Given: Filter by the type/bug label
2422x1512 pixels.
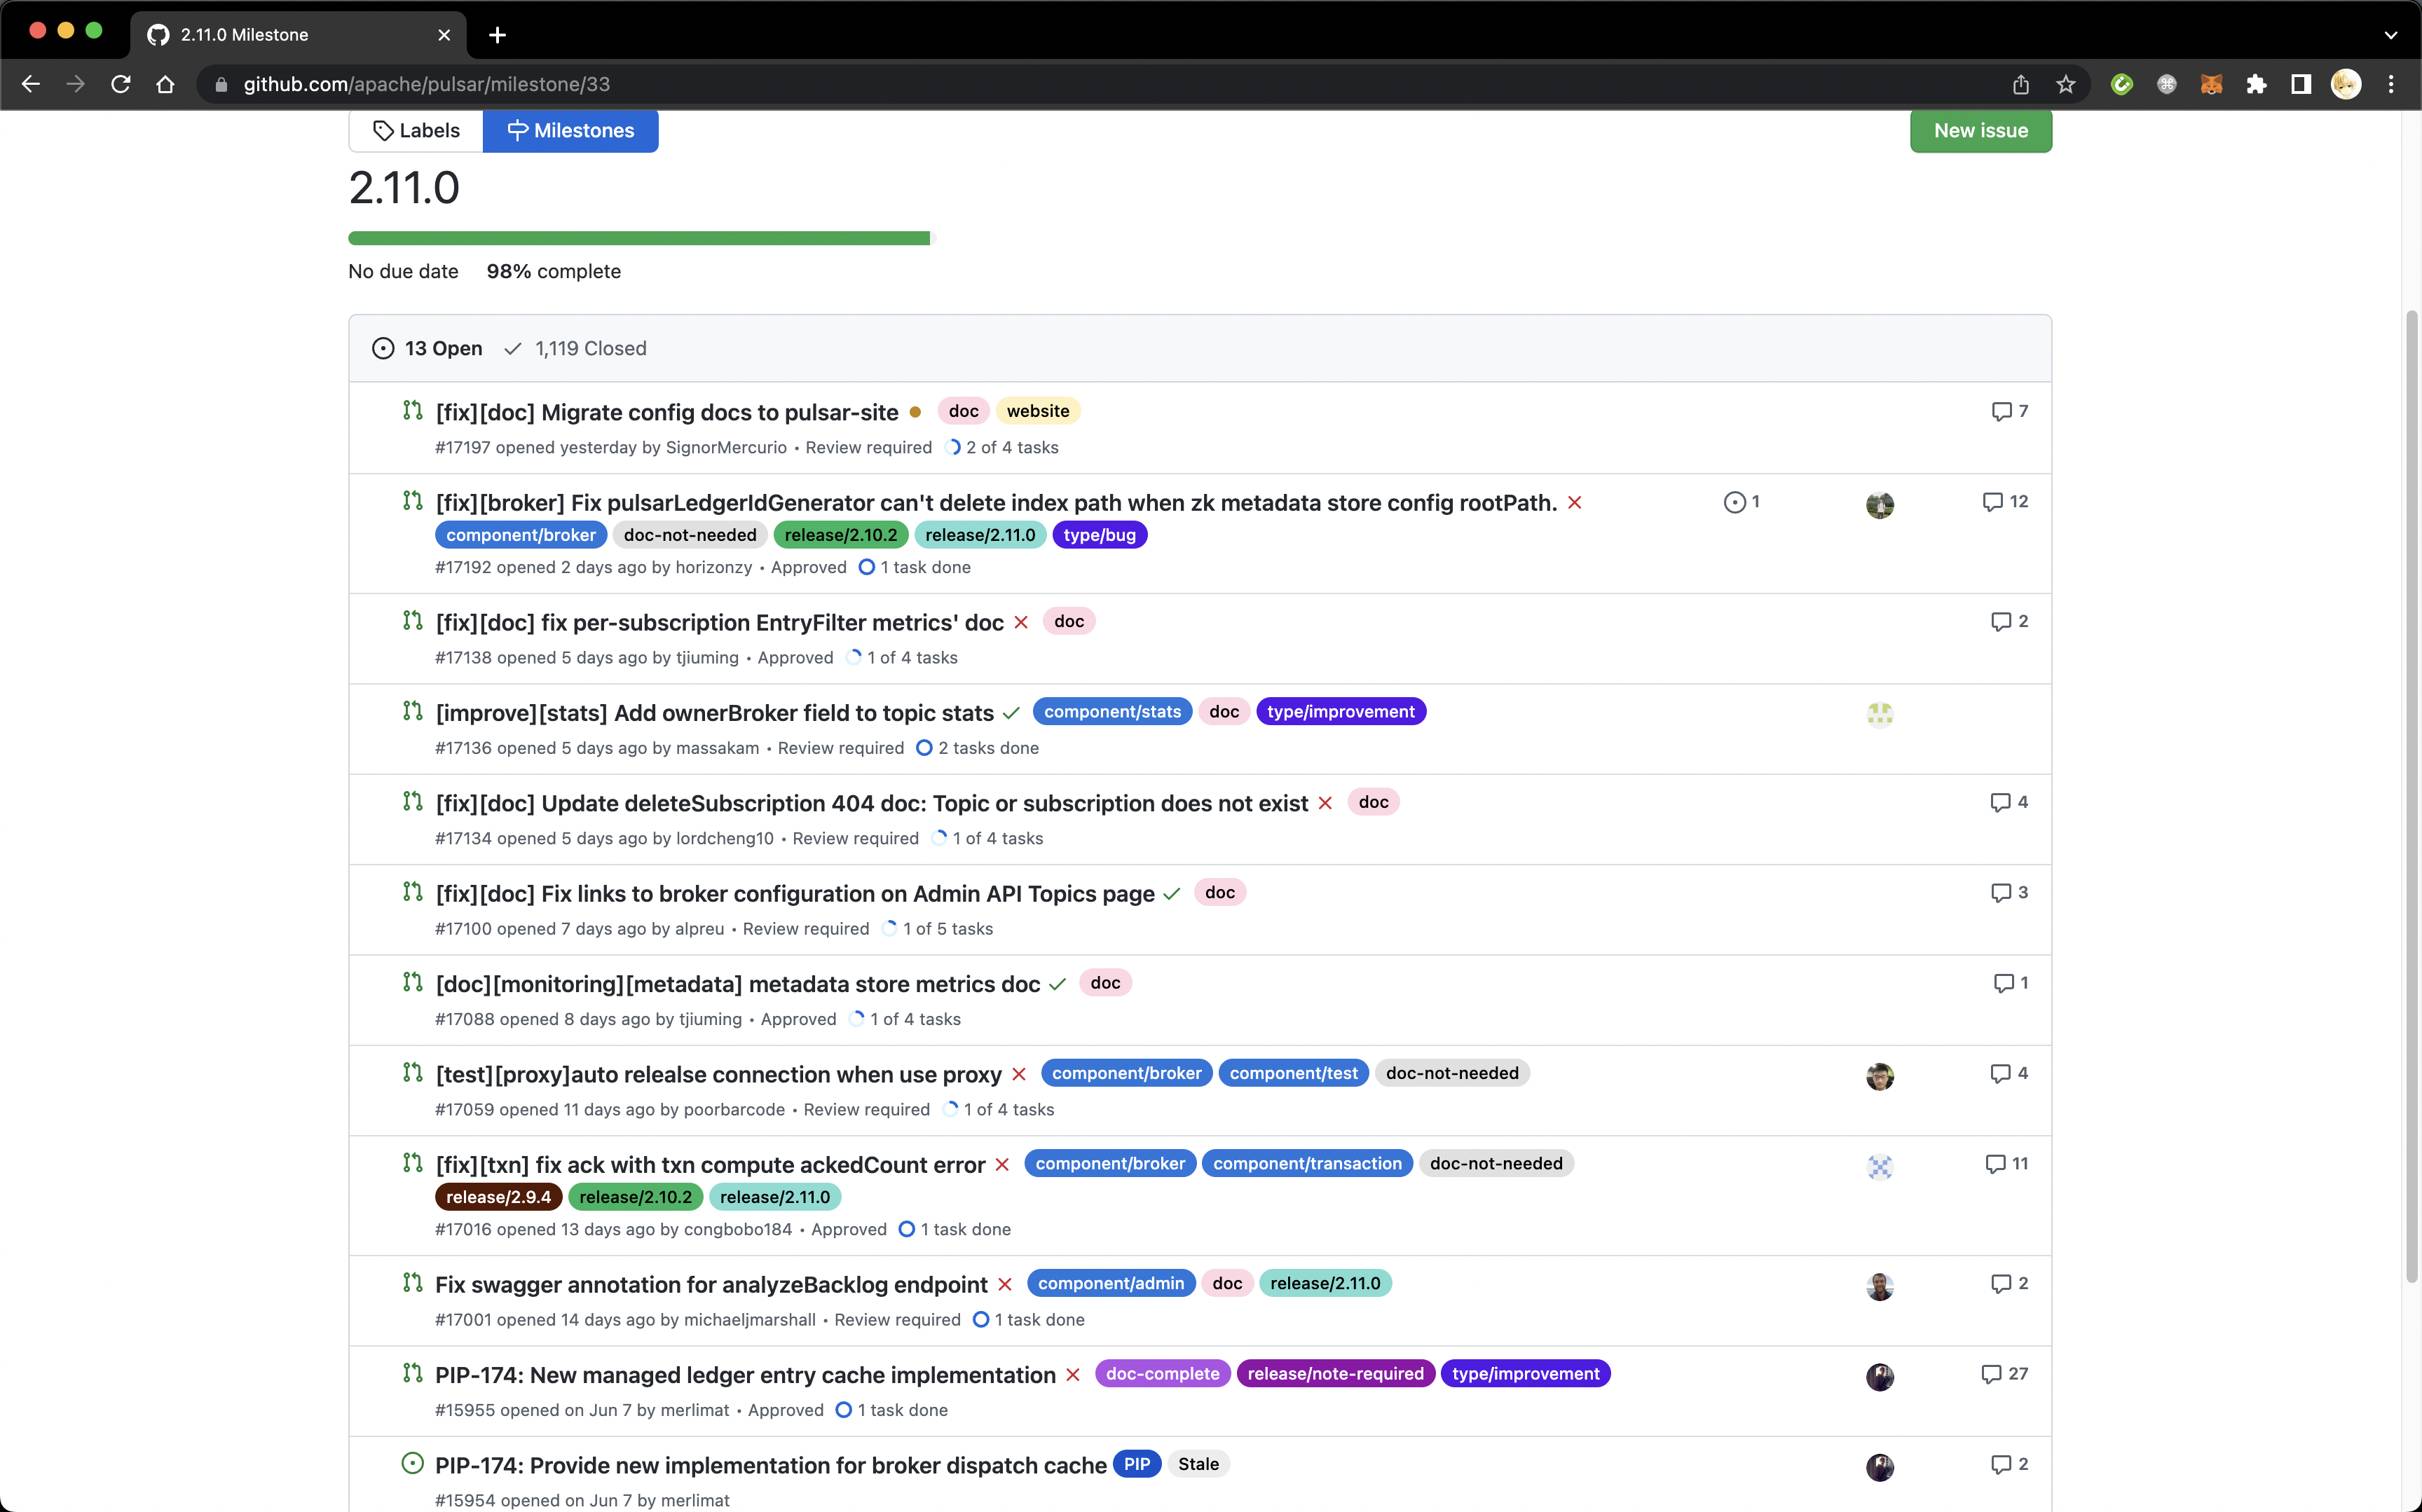Looking at the screenshot, I should [x=1099, y=535].
